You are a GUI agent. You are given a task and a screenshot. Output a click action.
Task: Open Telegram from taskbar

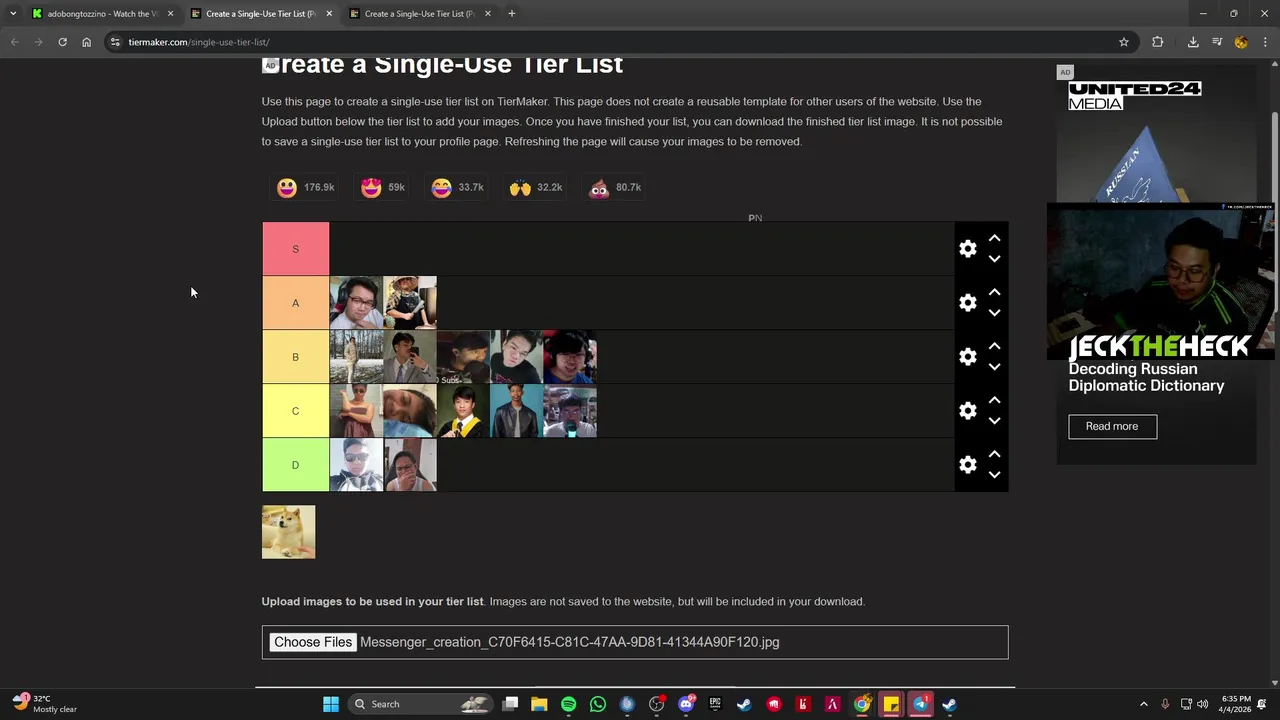[x=920, y=704]
